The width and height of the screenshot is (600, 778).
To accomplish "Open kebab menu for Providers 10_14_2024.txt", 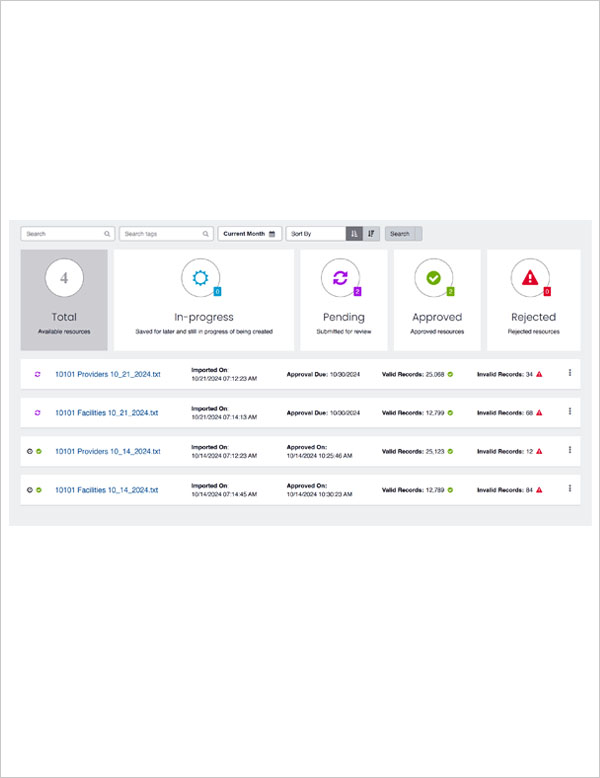I will coord(570,450).
